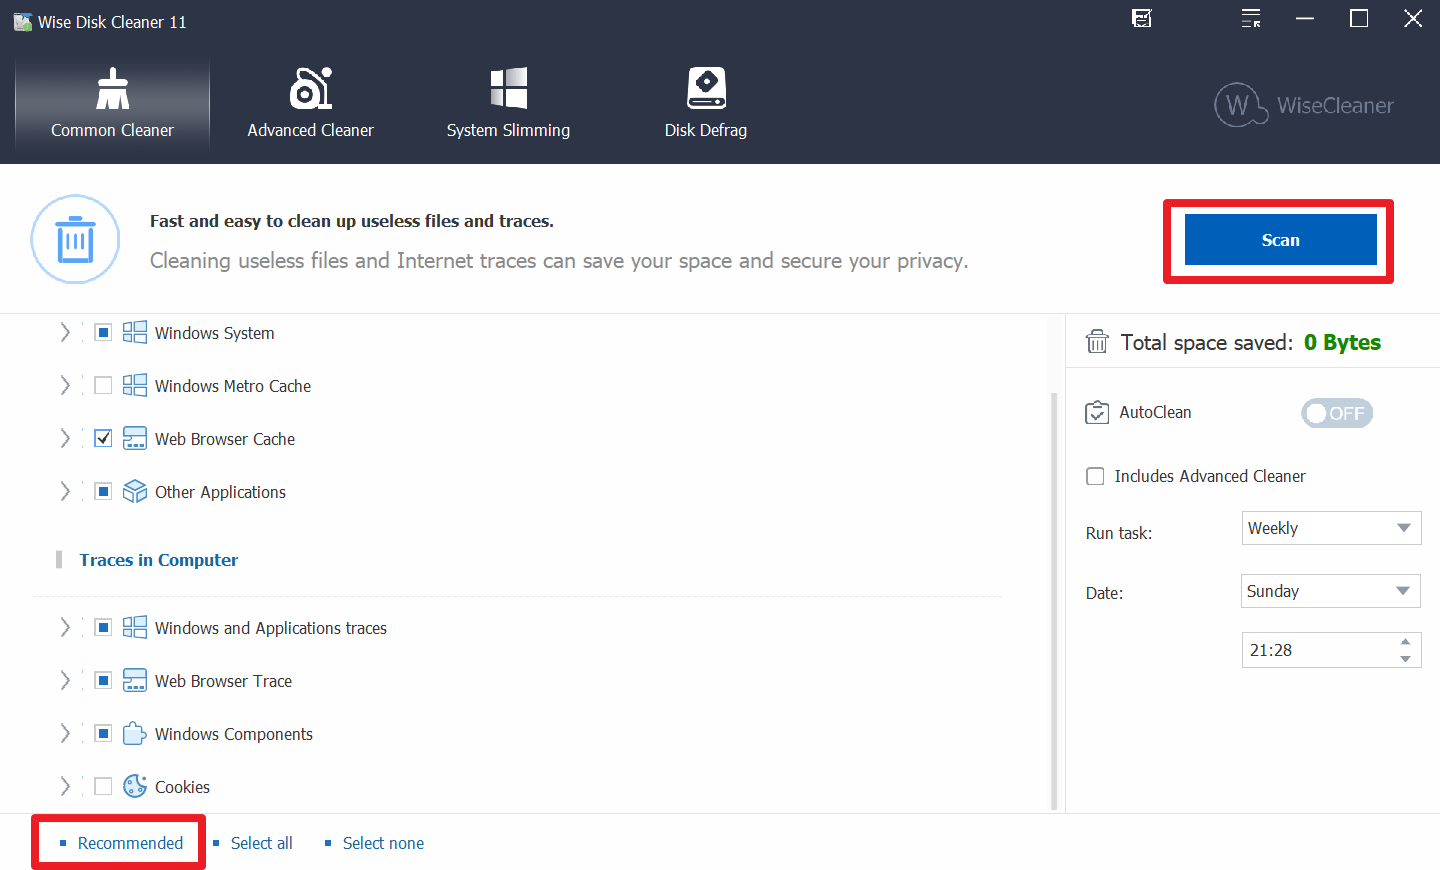Screen dimensions: 1440x870
Task: Click the Windows Metro Cache icon
Action: click(x=135, y=385)
